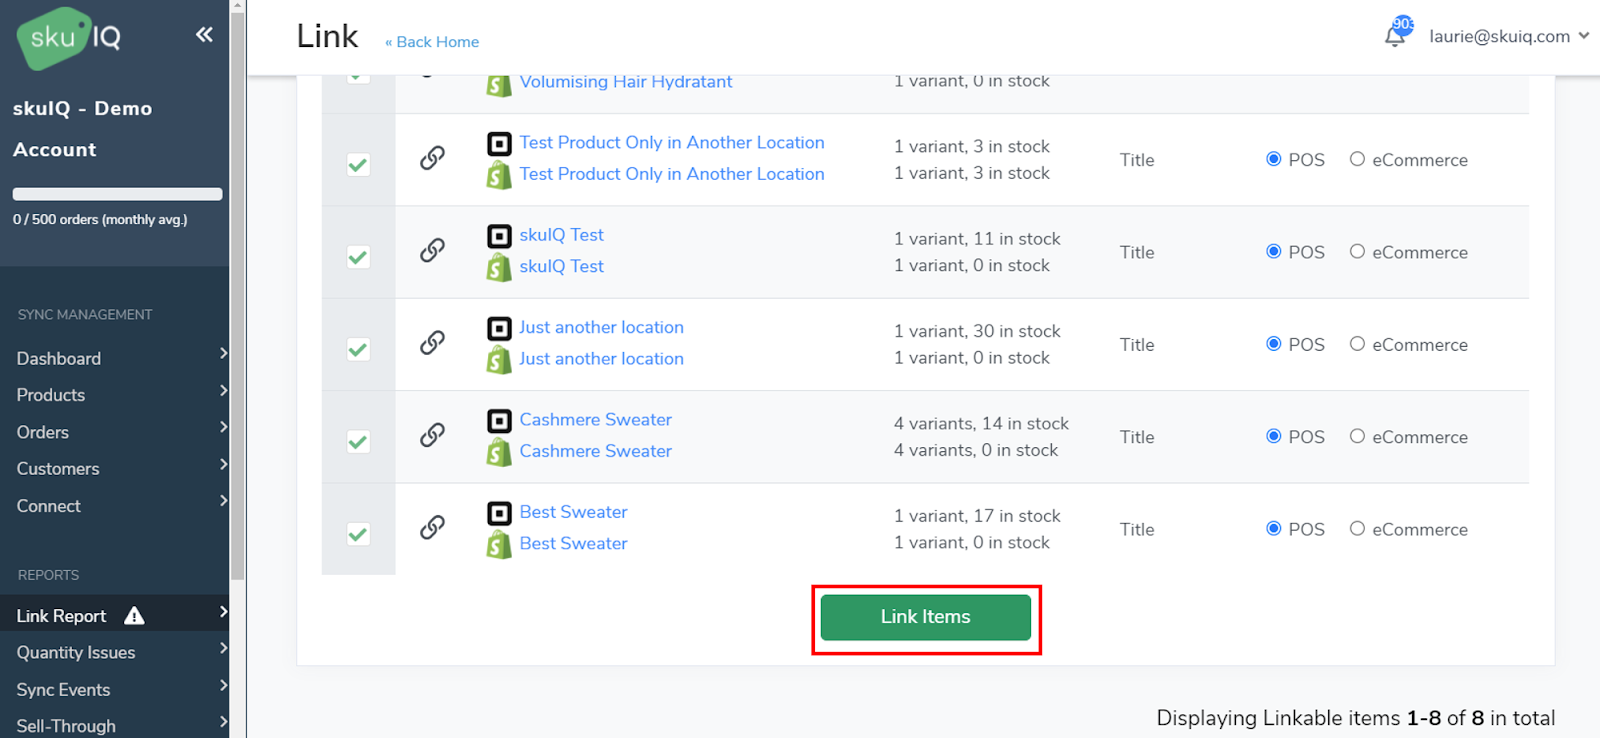Select POS radio for Just another location
This screenshot has height=738, width=1600.
click(1274, 344)
